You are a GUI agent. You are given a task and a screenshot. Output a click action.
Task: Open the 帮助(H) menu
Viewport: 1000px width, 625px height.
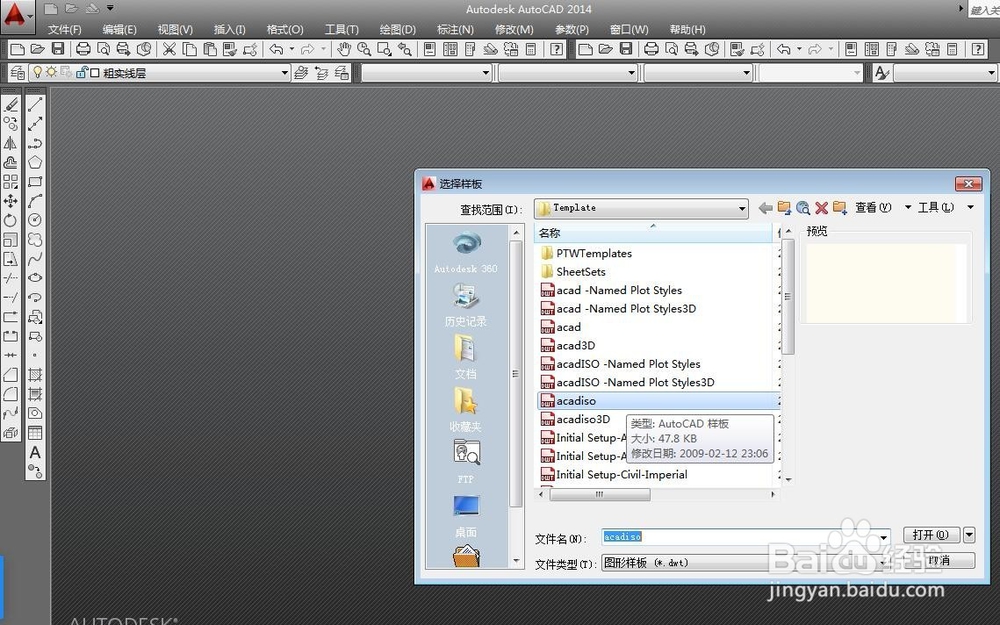[x=687, y=29]
